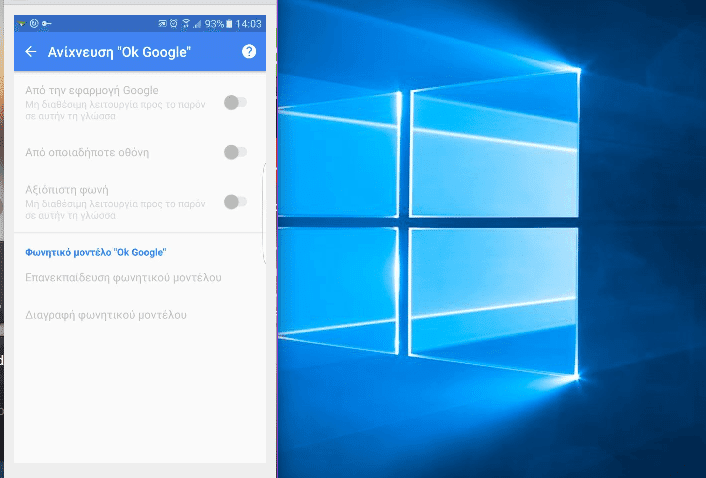The width and height of the screenshot is (706, 478).
Task: Tap the mobile signal strength icon
Action: 197,24
